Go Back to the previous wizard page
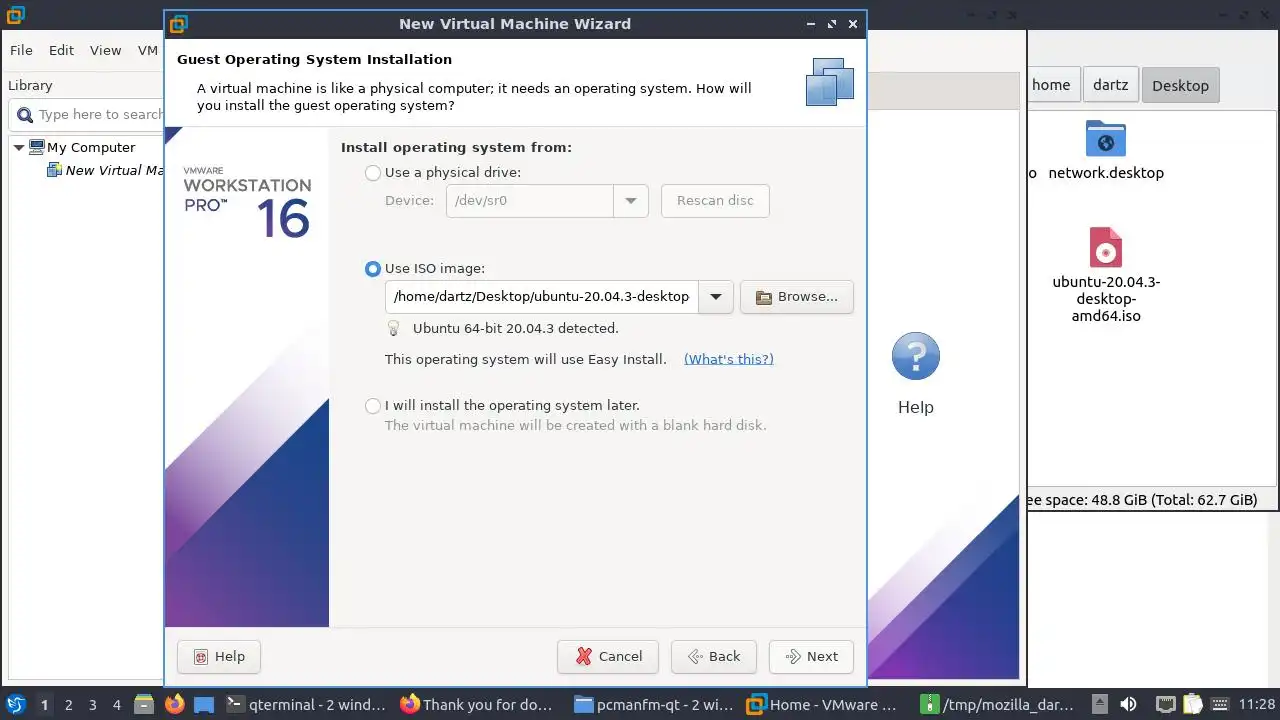This screenshot has height=720, width=1280. tap(714, 656)
